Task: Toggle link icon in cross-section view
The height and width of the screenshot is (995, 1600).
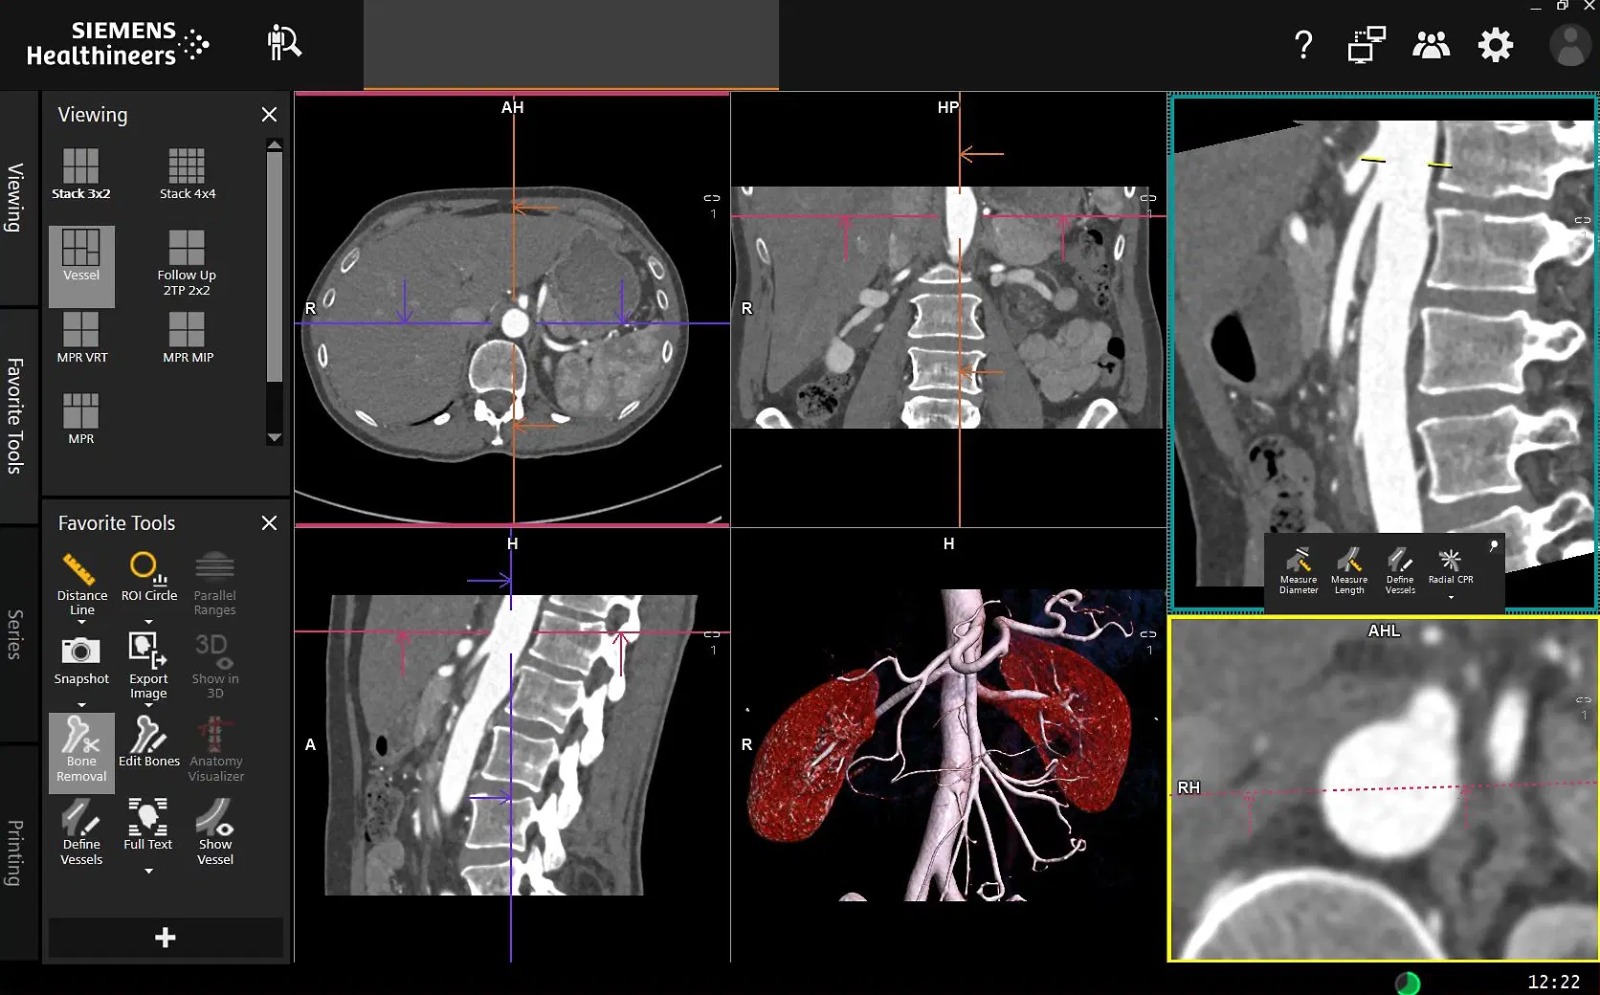Action: coord(1582,699)
